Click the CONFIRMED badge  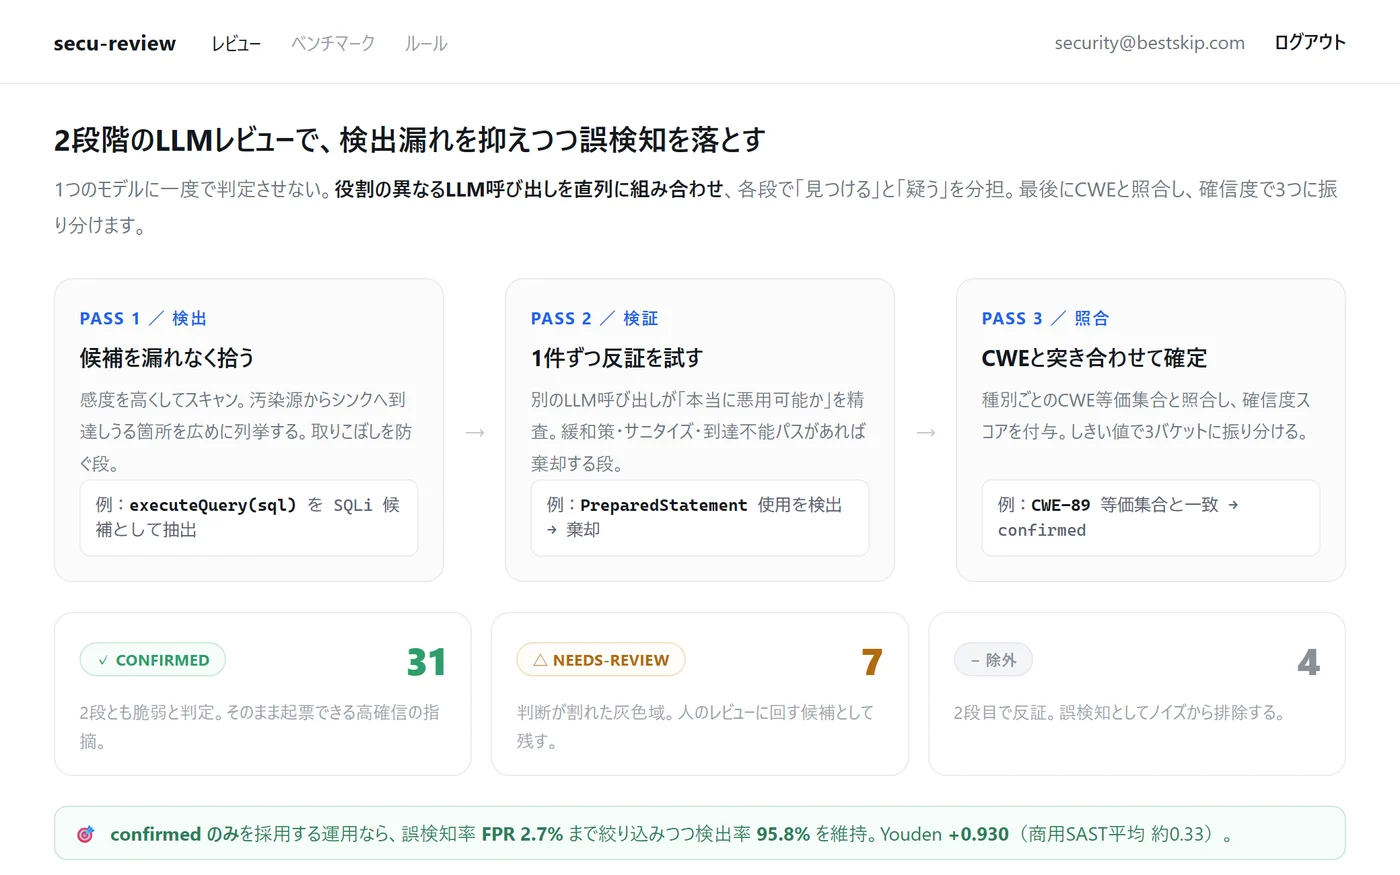click(x=153, y=660)
